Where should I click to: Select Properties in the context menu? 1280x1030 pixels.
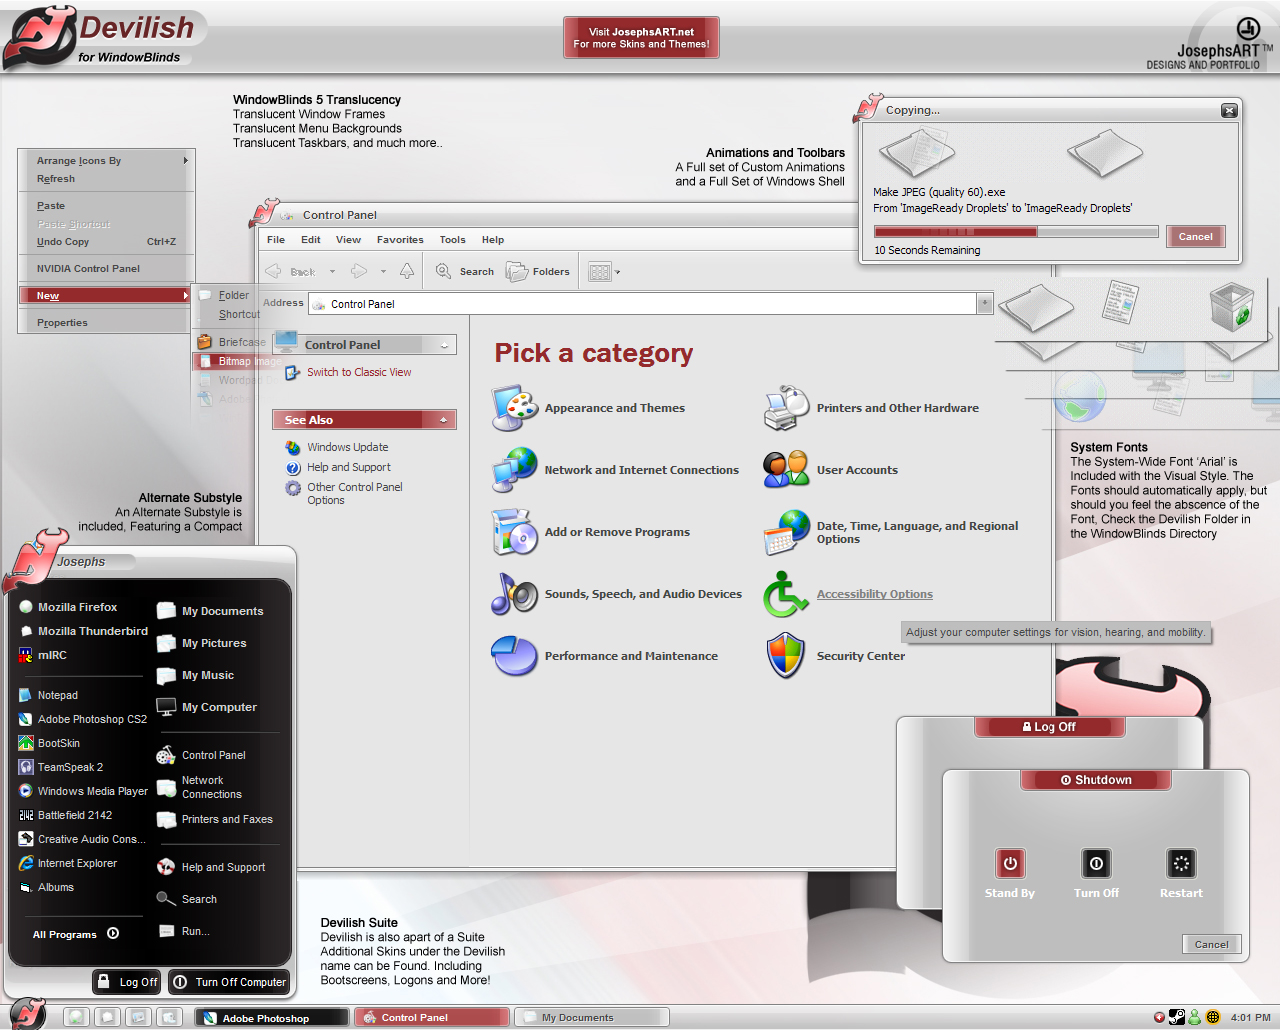(106, 323)
